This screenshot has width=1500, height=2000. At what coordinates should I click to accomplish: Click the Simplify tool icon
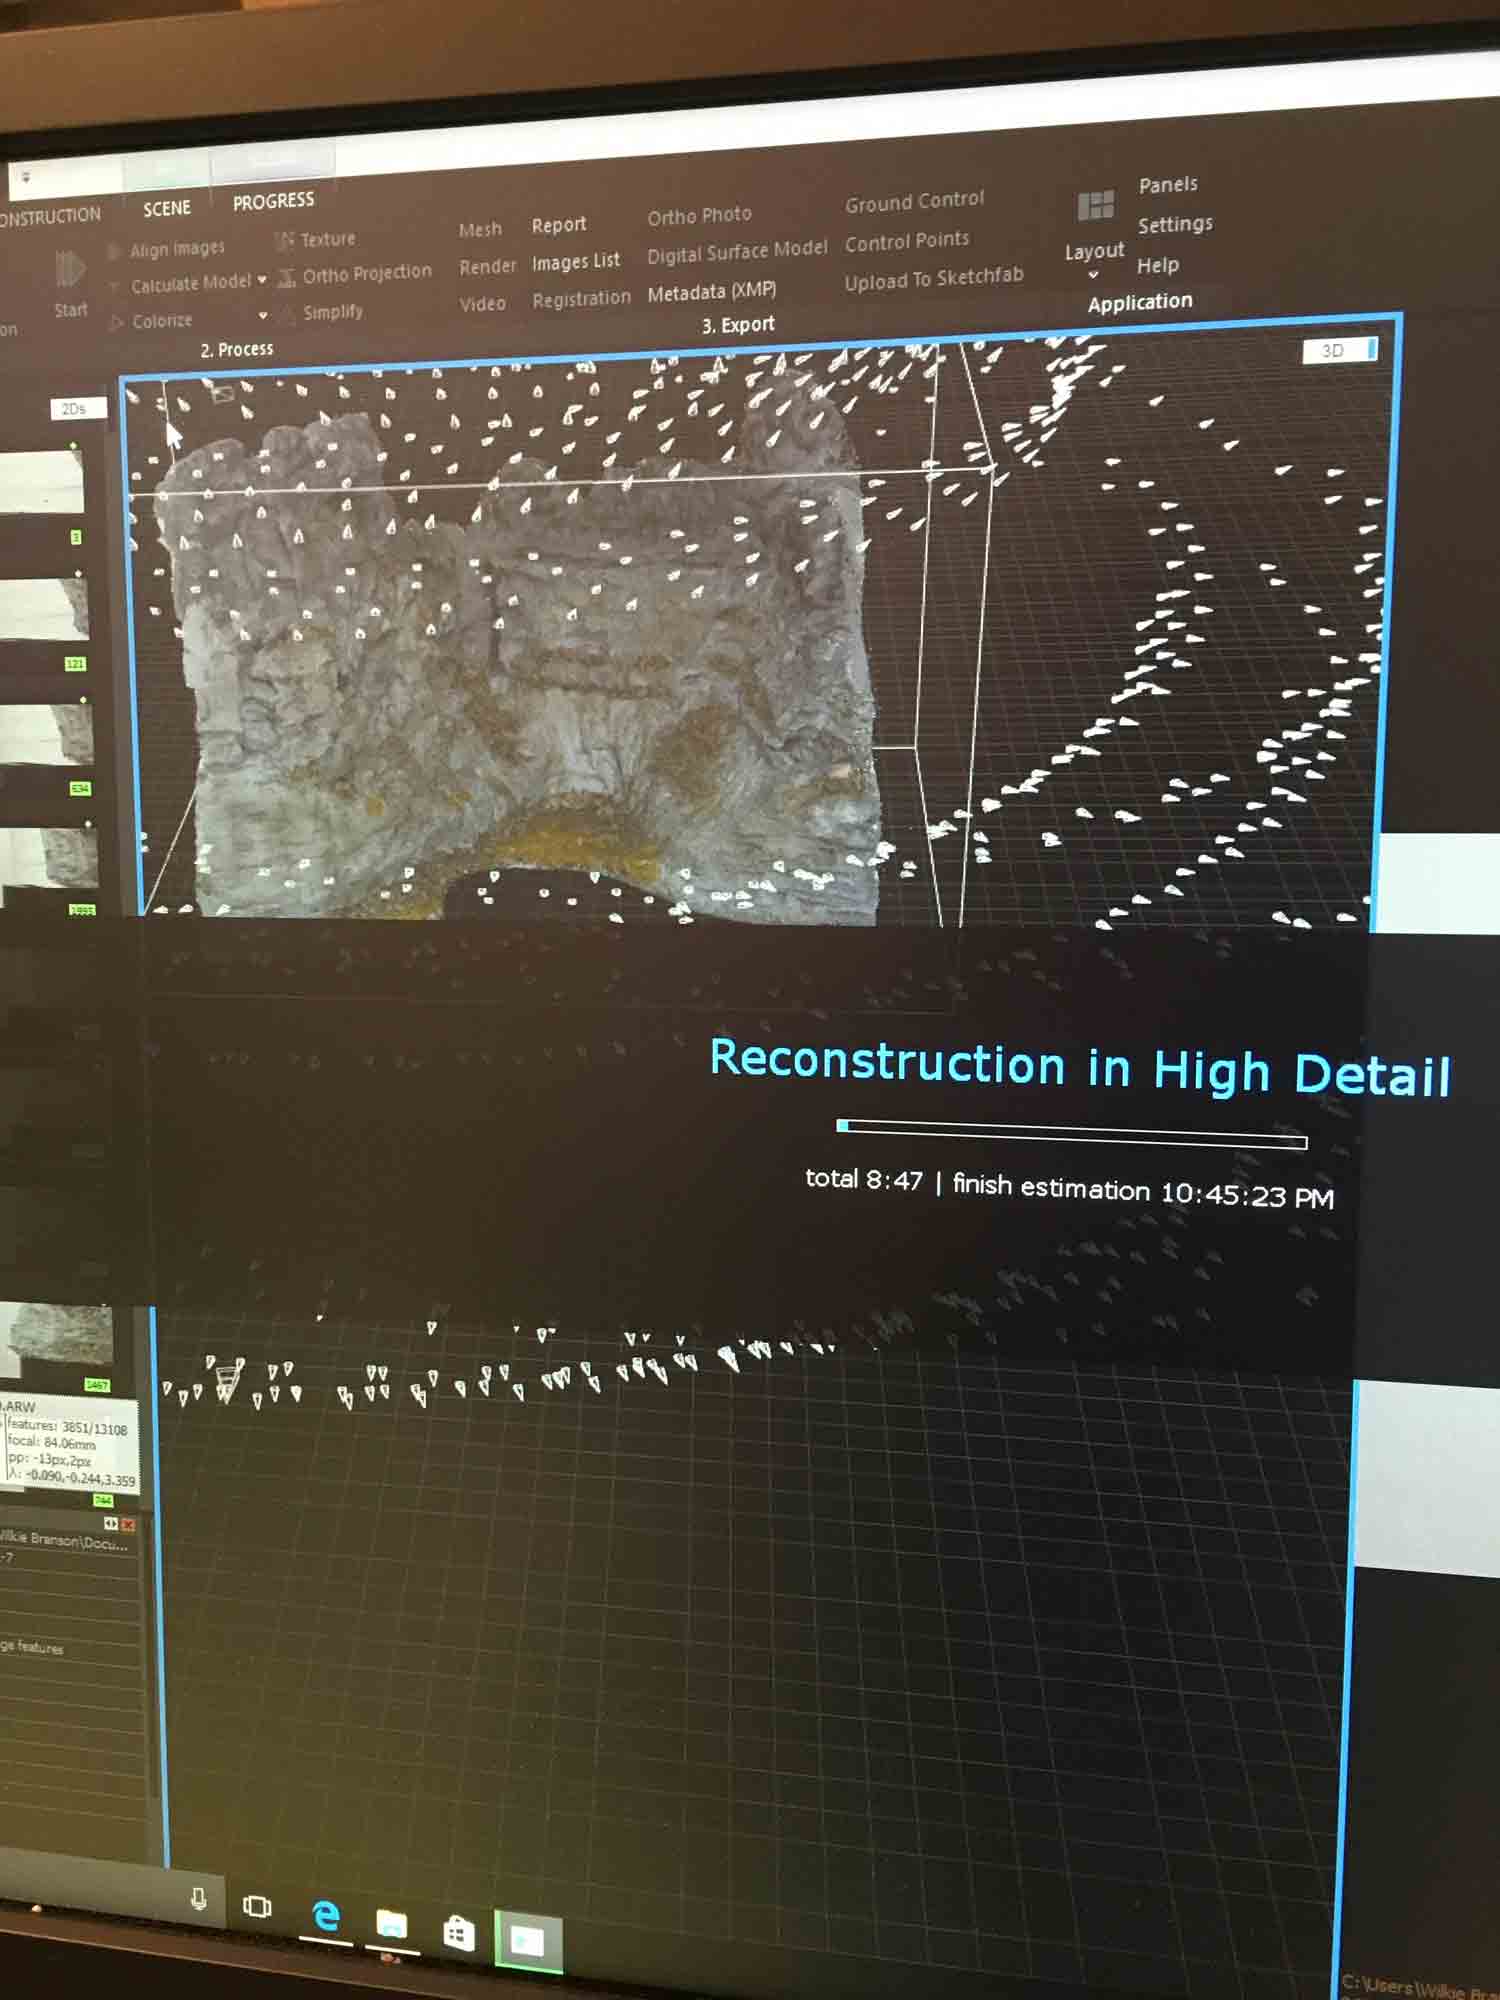coord(288,314)
